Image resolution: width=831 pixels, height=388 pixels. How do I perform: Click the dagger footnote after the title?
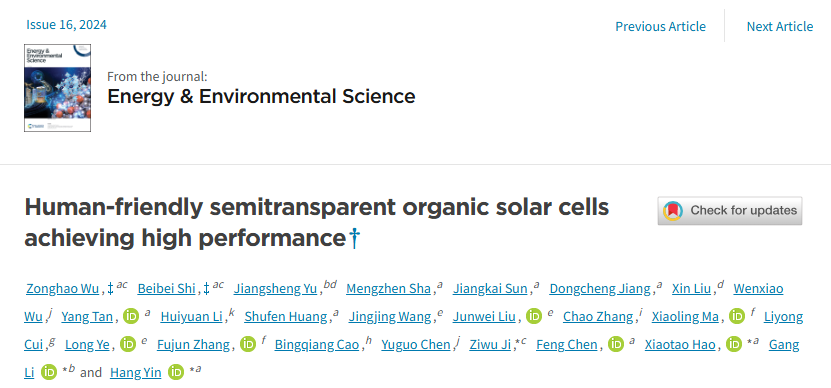click(354, 239)
